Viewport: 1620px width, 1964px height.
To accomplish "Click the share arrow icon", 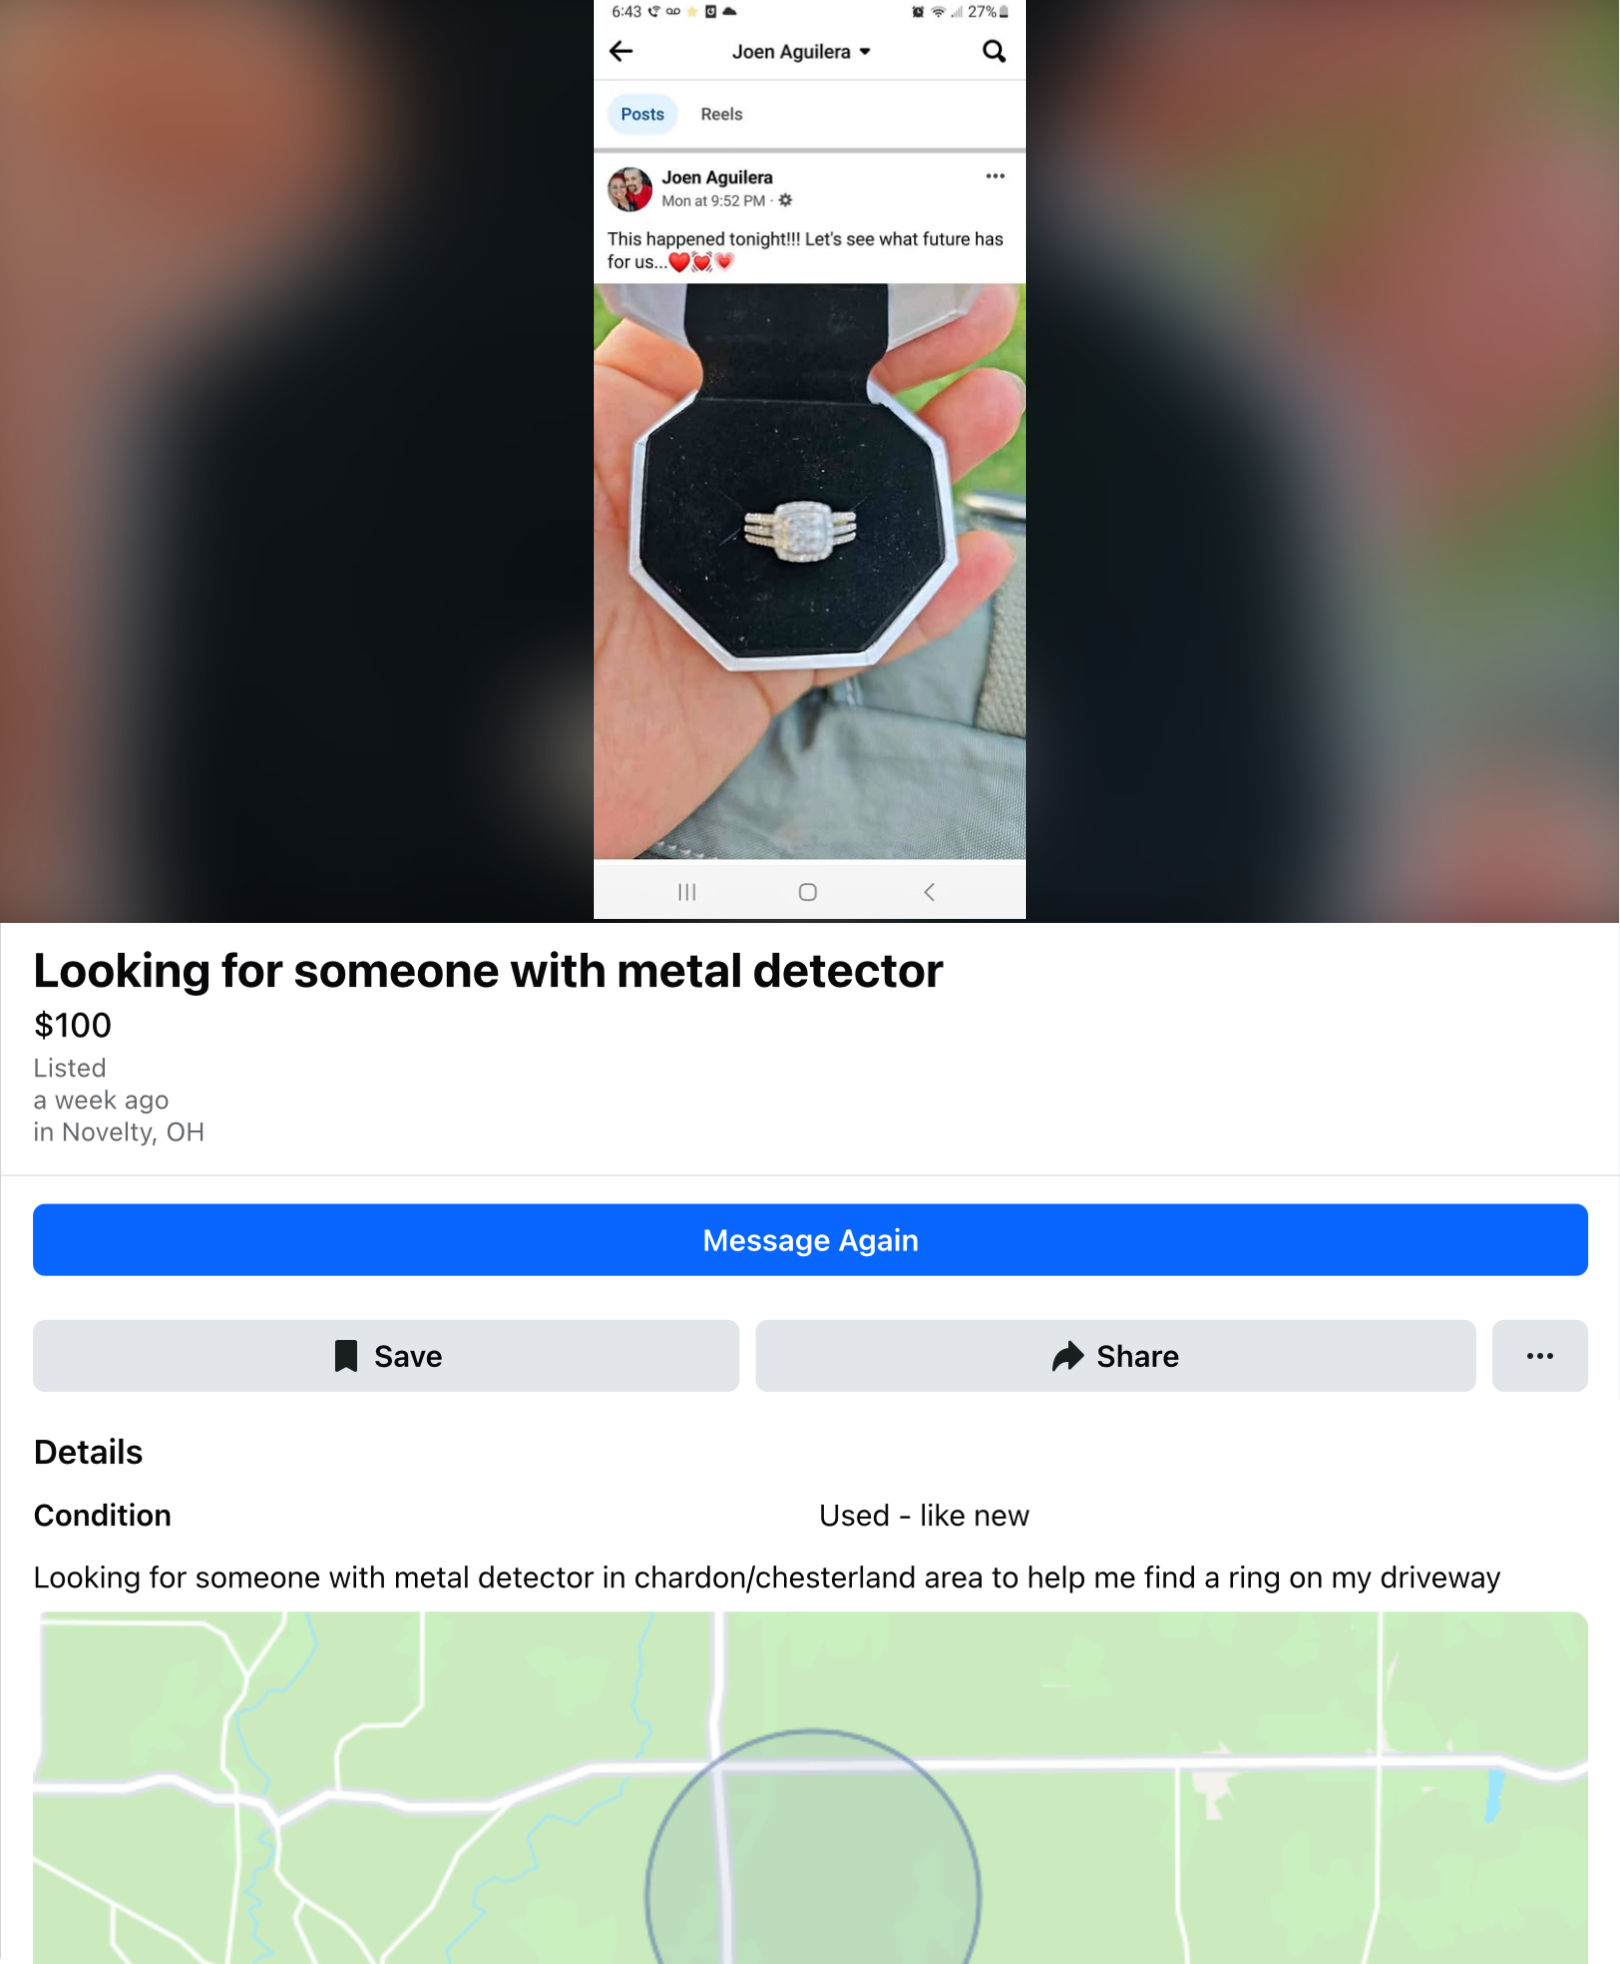I will (1067, 1356).
